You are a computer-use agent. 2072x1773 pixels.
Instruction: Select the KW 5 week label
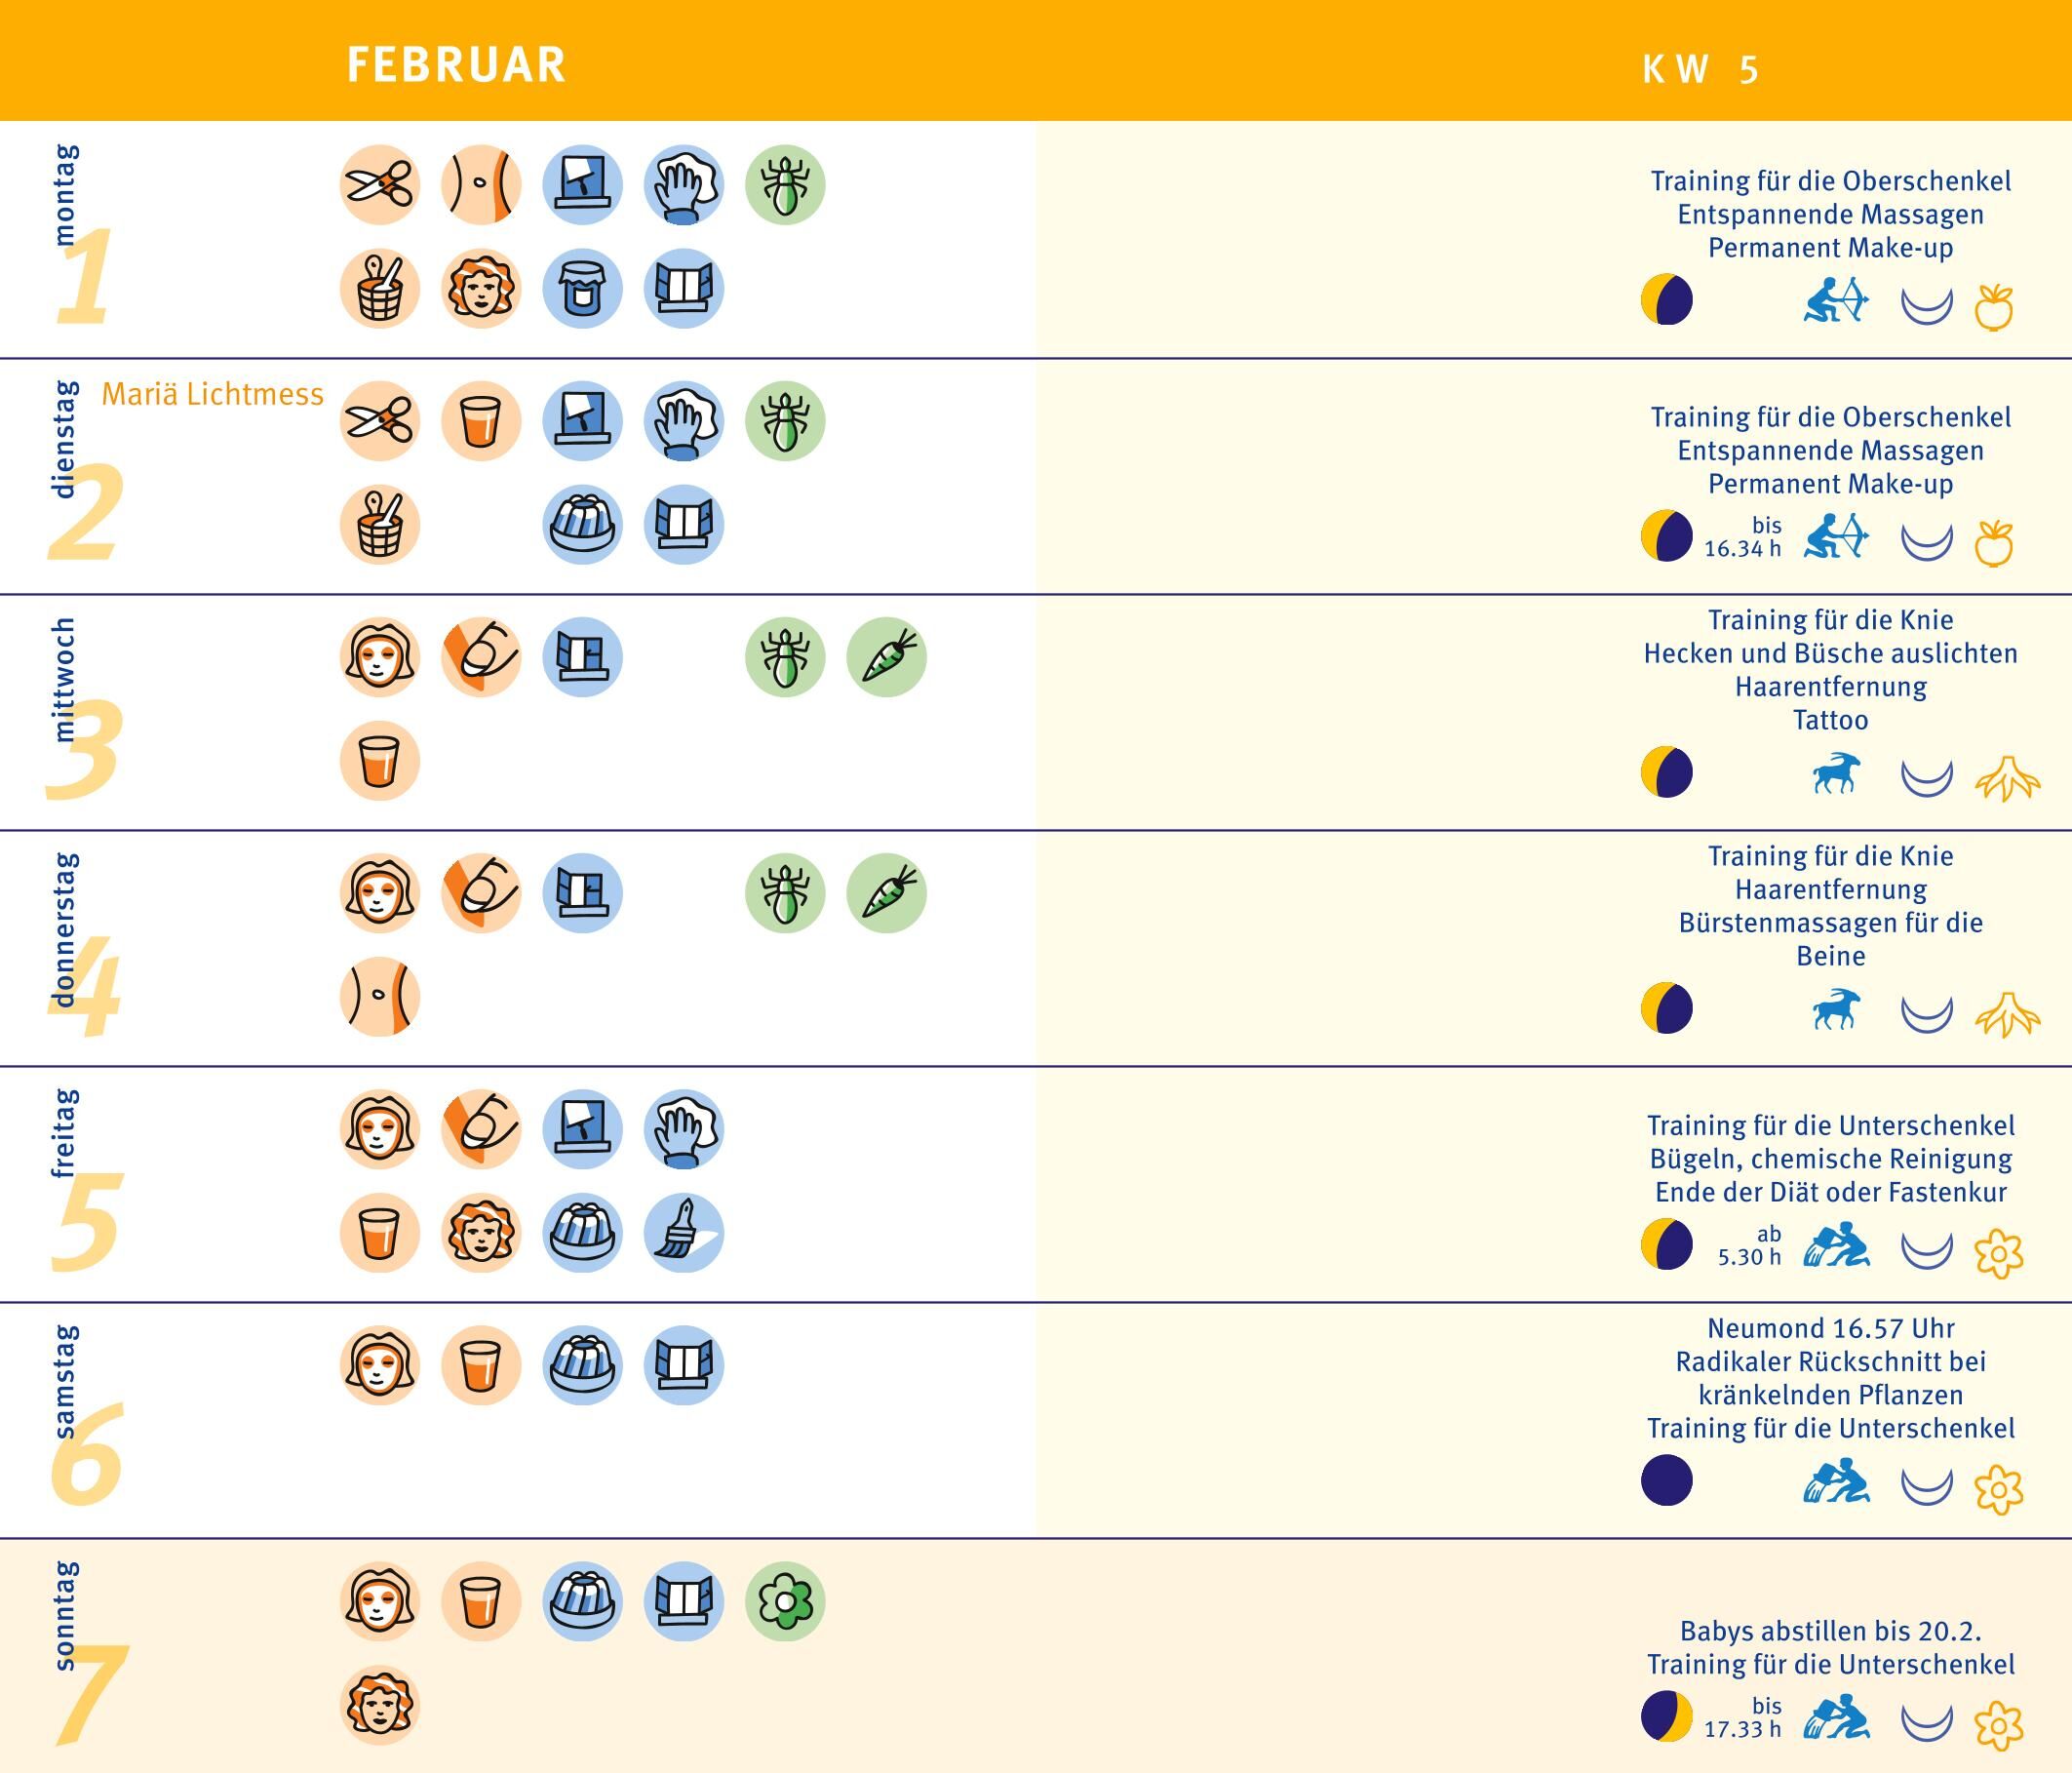coord(1700,69)
